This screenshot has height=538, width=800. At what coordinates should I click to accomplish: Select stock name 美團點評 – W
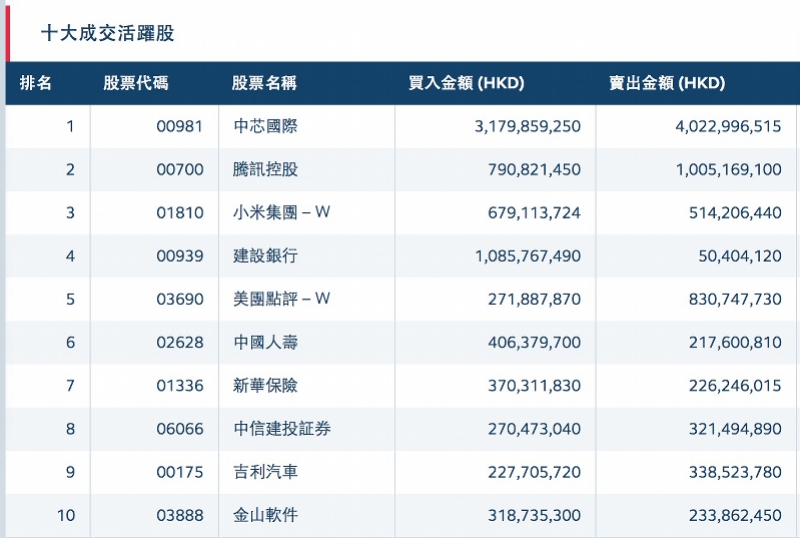(282, 299)
